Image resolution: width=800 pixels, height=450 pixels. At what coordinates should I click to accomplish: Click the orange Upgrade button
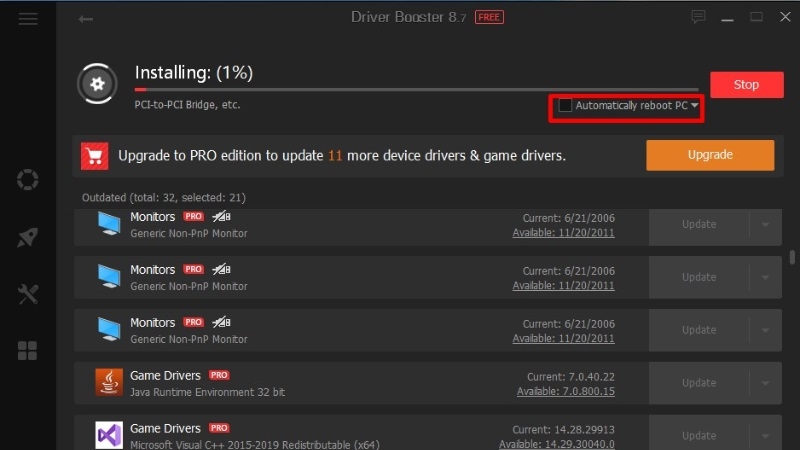(710, 155)
